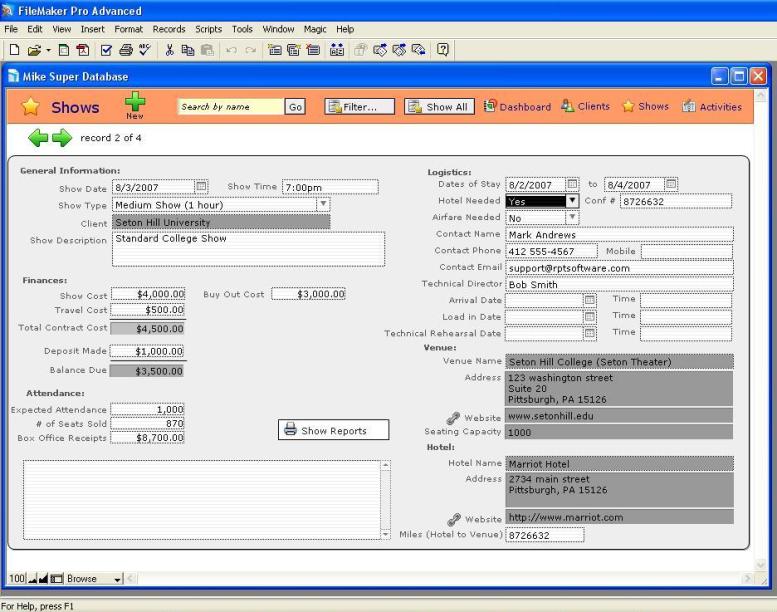Navigate to Dashboard link

point(517,107)
